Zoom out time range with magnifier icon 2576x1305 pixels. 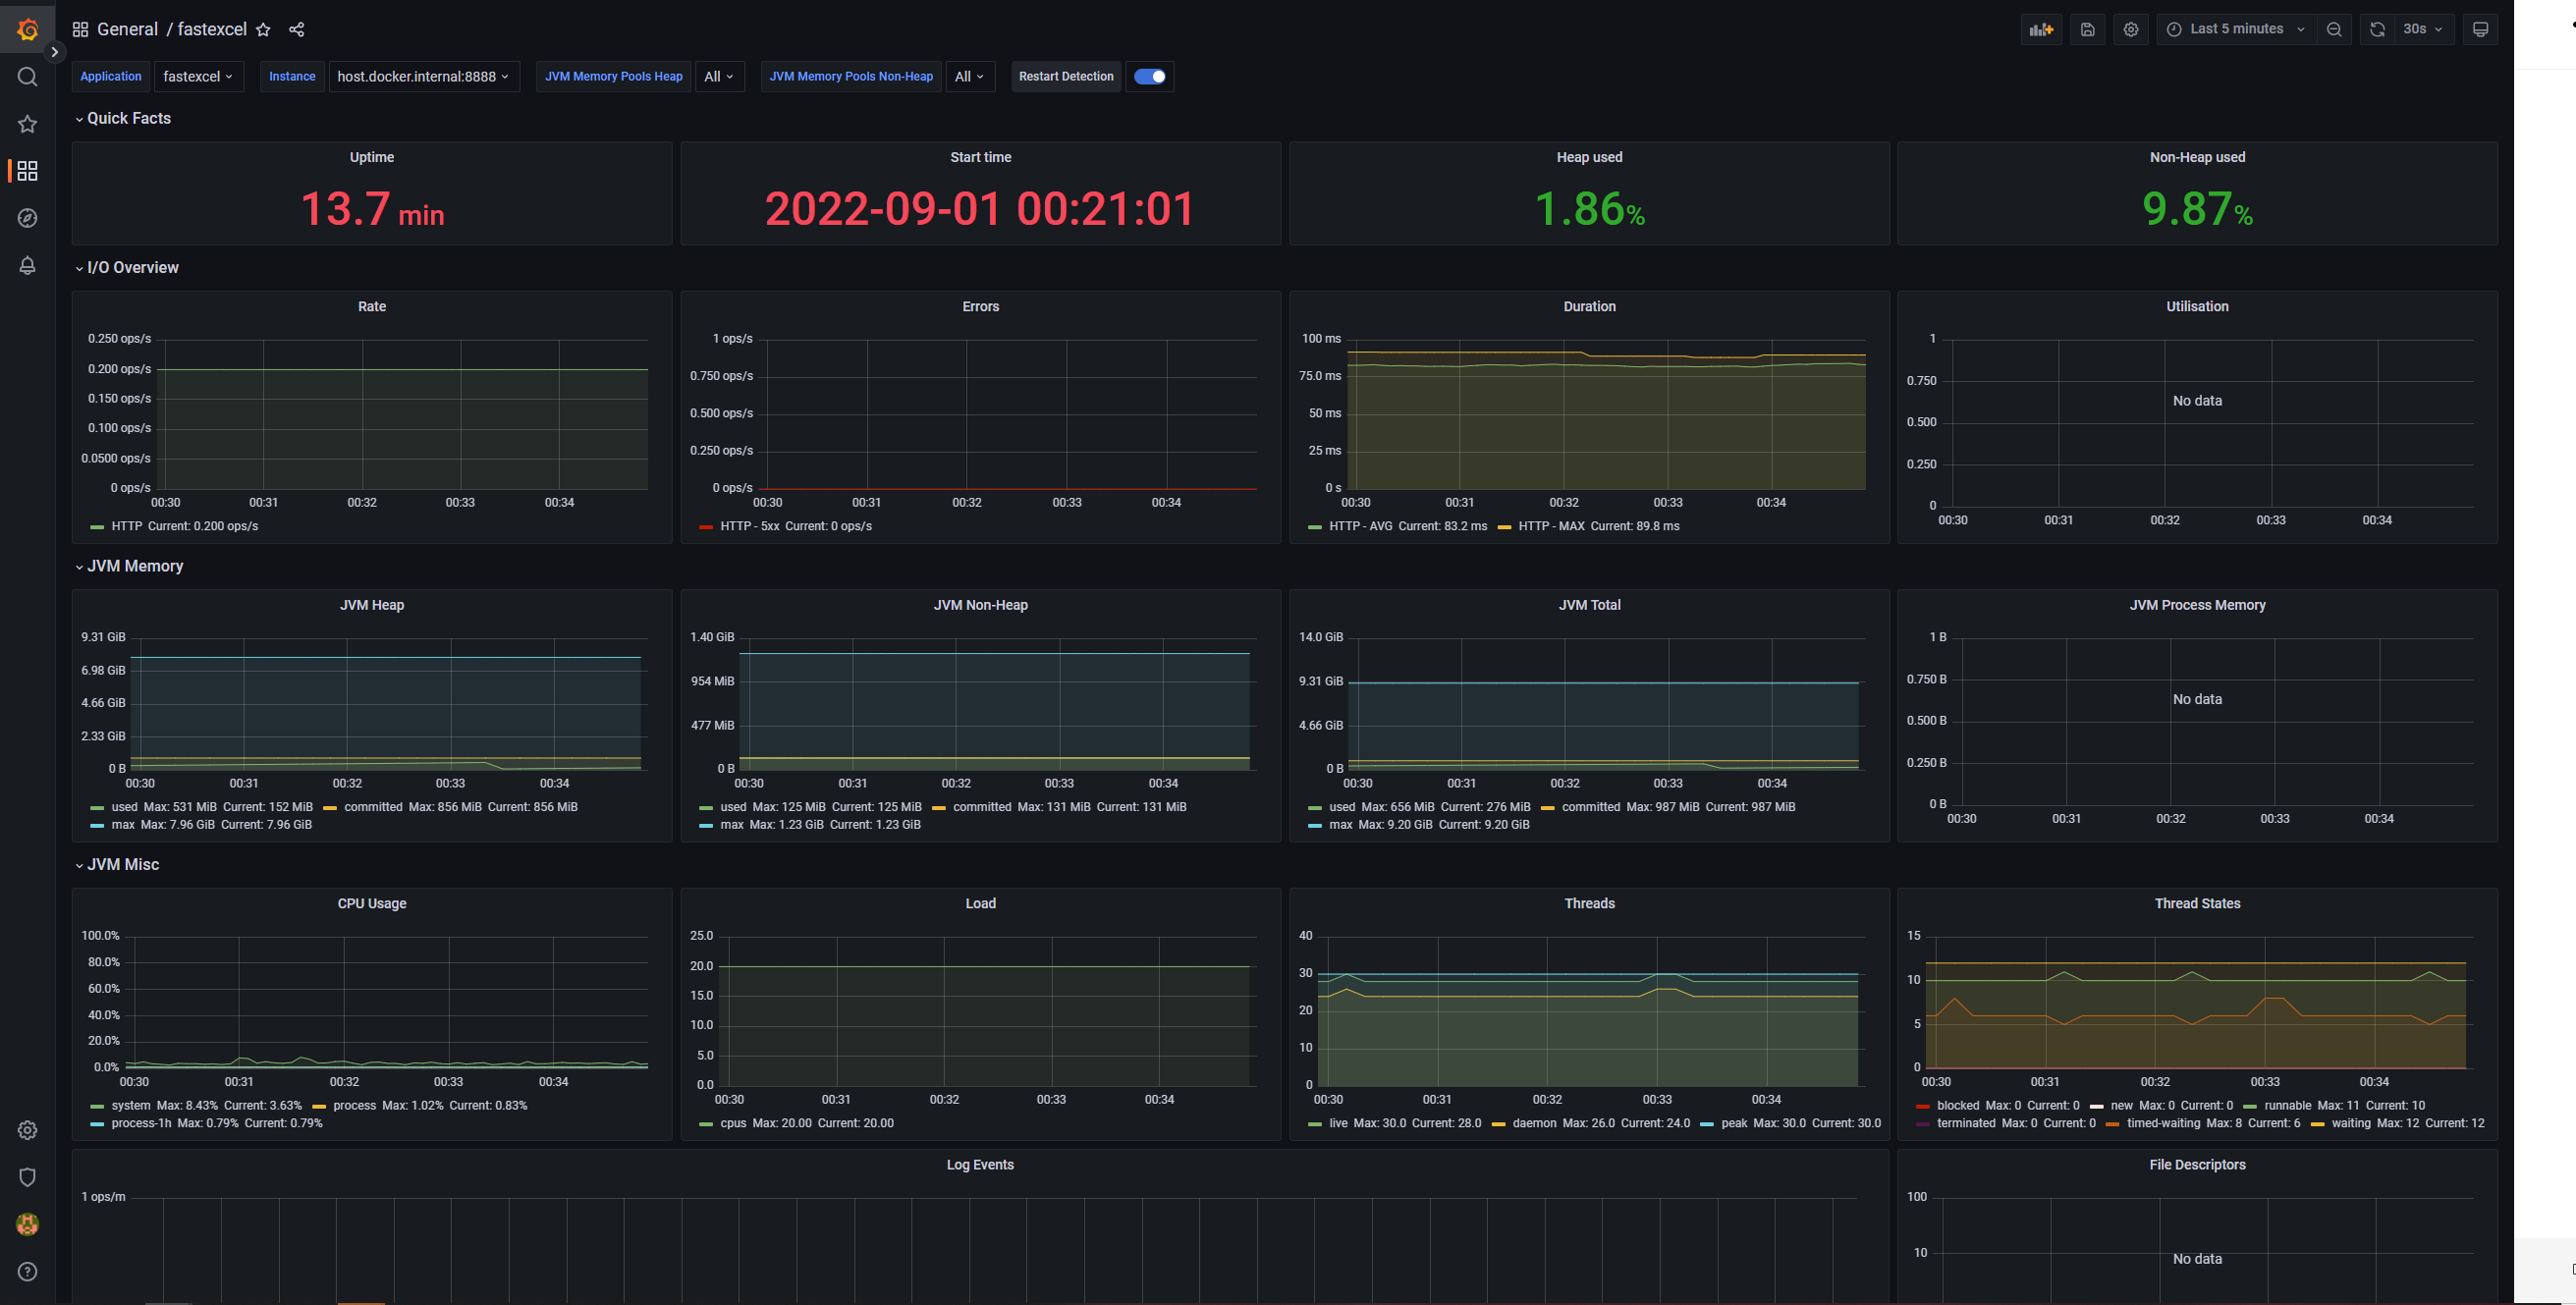coord(2333,29)
